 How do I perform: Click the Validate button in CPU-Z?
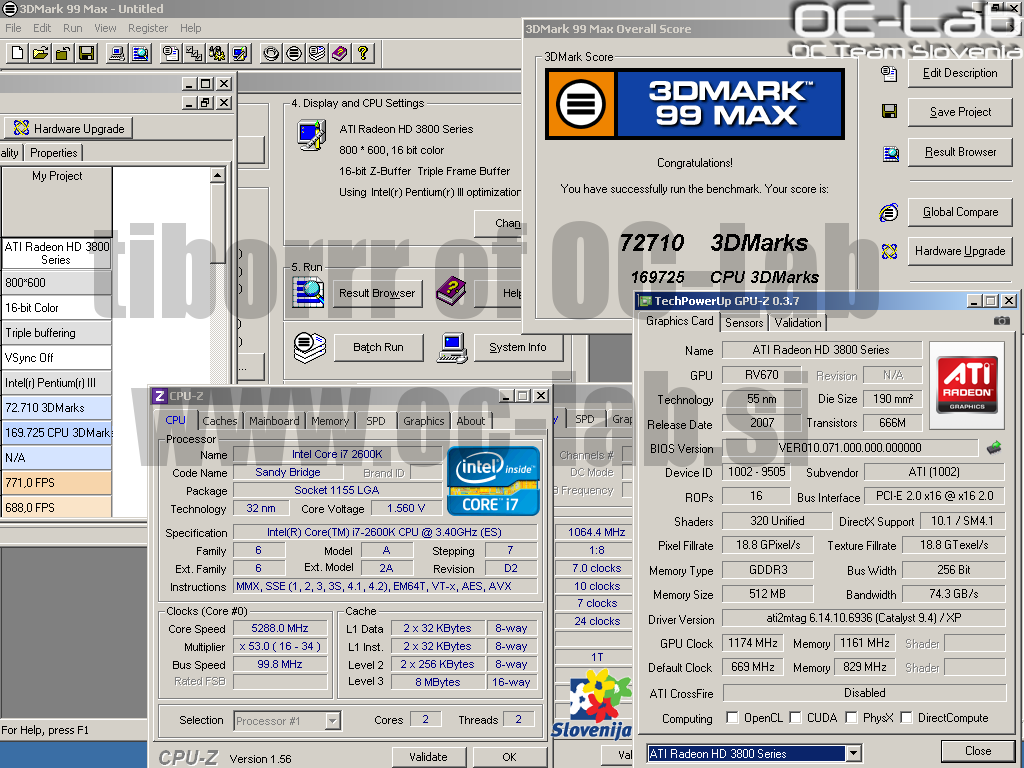pyautogui.click(x=428, y=757)
